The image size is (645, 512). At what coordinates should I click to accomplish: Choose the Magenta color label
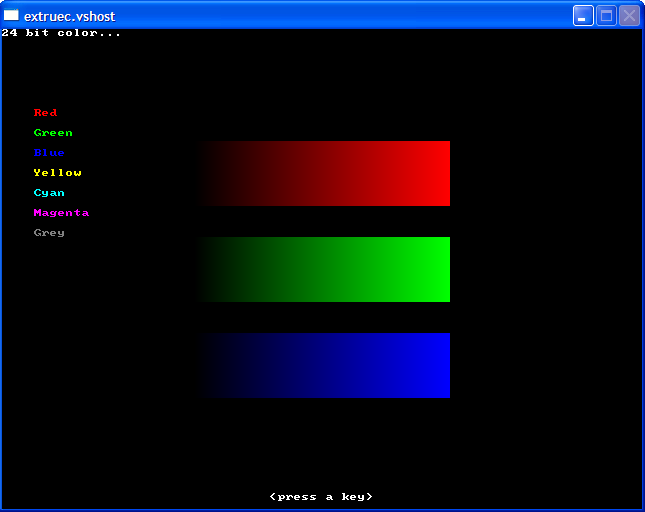pyautogui.click(x=61, y=213)
